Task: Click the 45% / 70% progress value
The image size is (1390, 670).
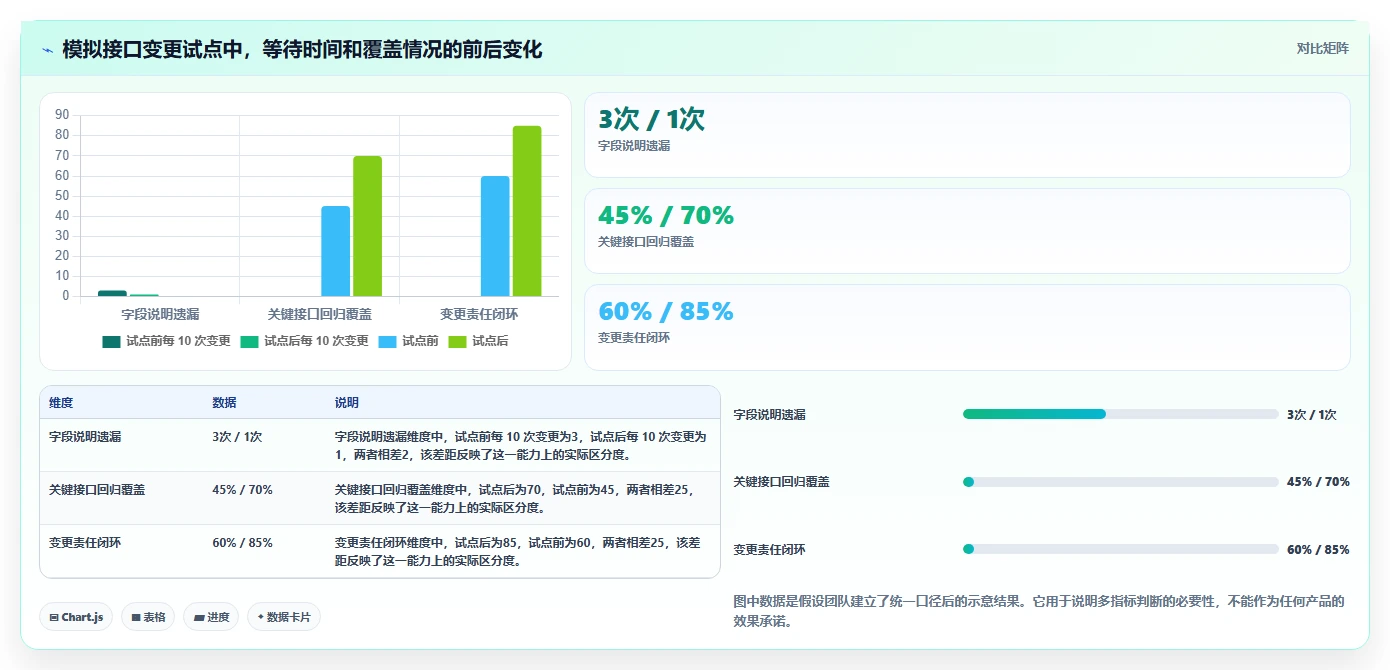Action: pyautogui.click(x=1318, y=482)
